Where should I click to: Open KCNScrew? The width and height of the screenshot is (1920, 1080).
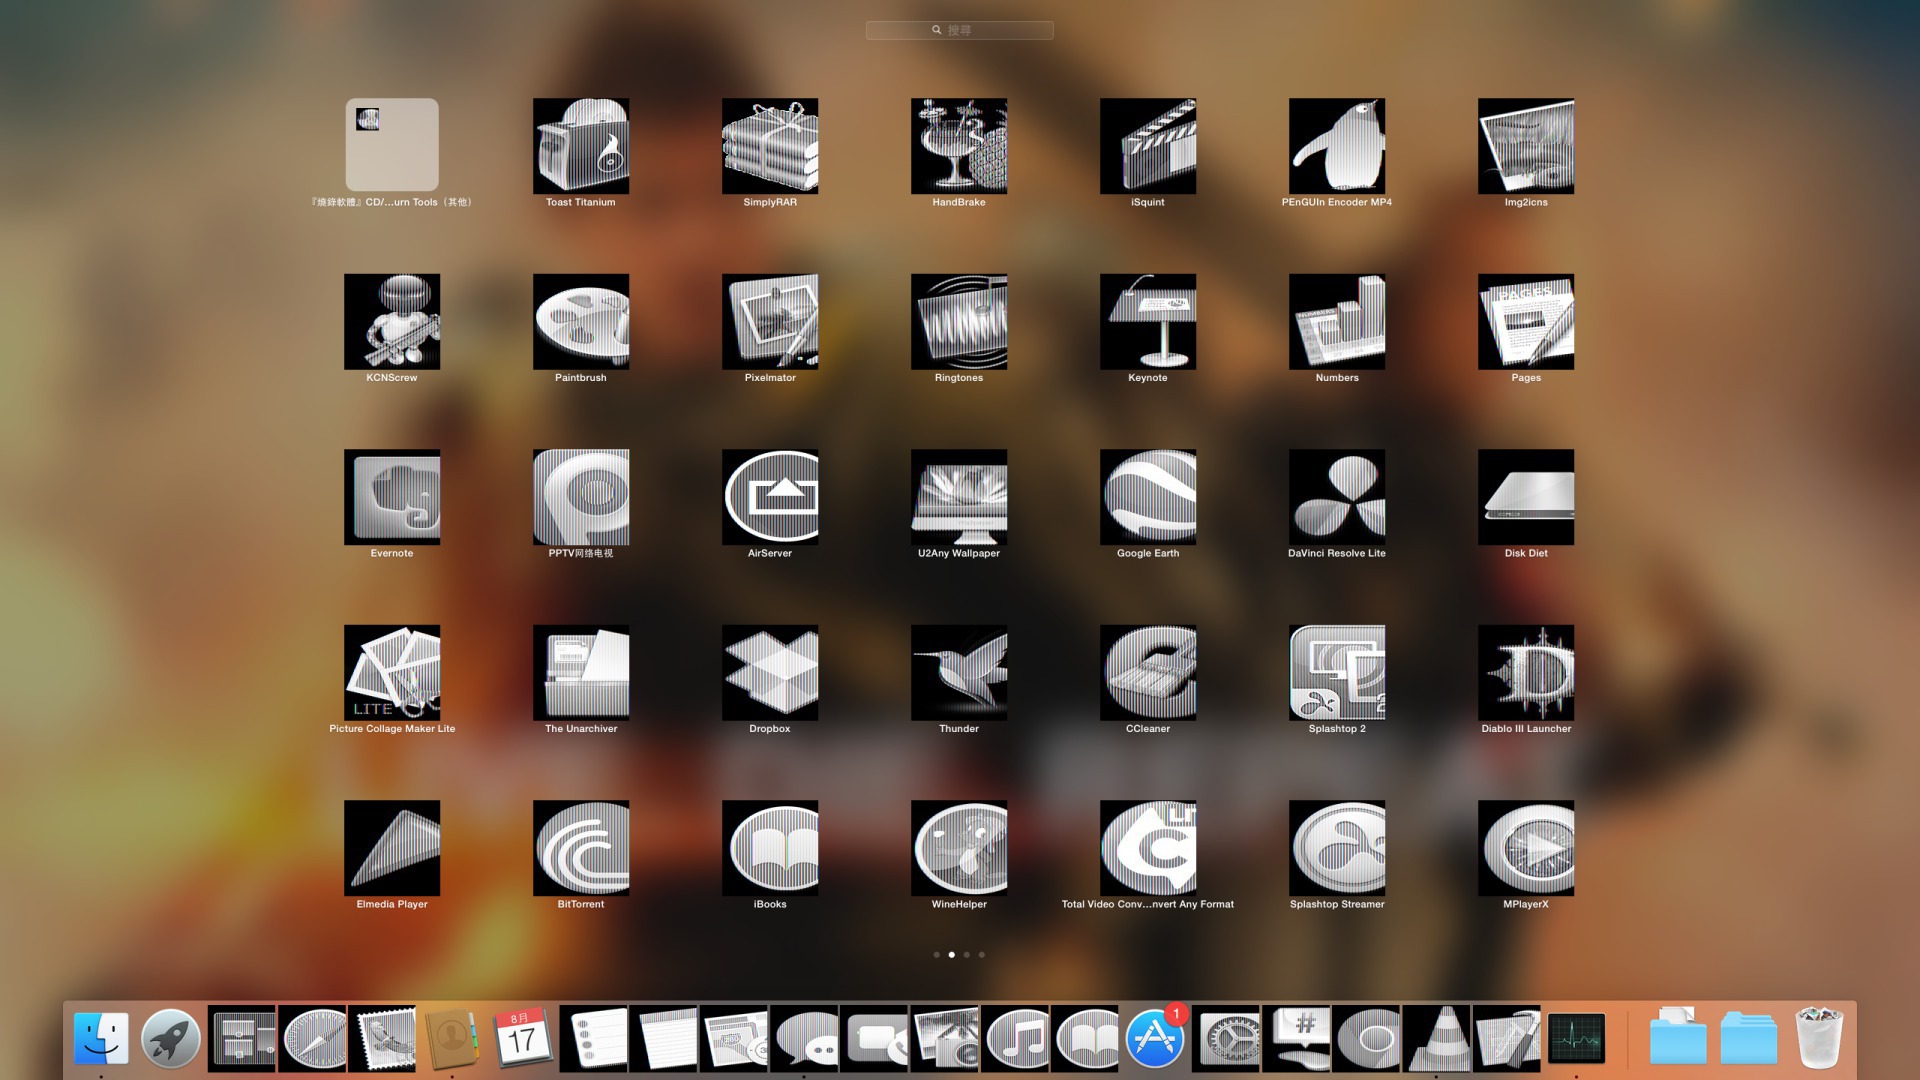click(x=392, y=322)
